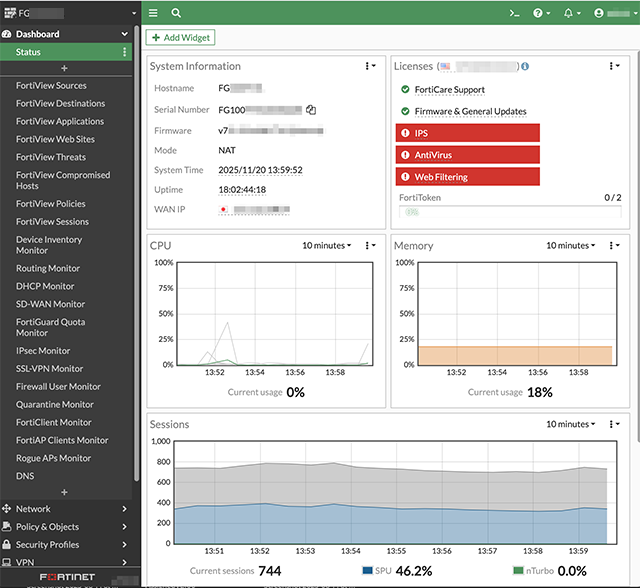
Task: Open the CPU 10 minutes time range dropdown
Action: click(x=327, y=245)
